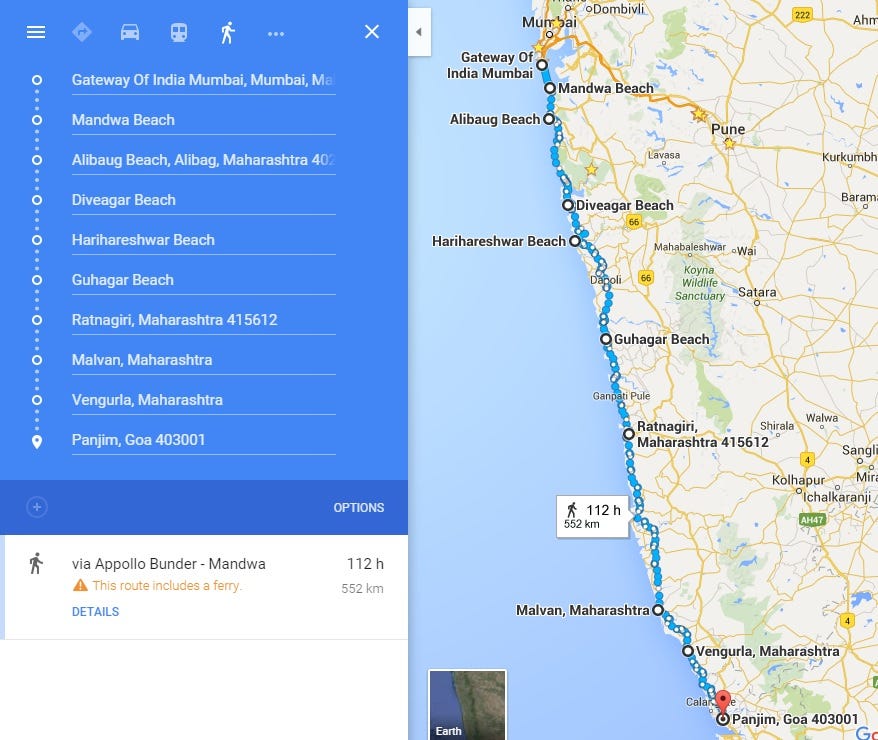Select best travel mode directions icon
Screen dimensions: 878x740
tap(82, 32)
